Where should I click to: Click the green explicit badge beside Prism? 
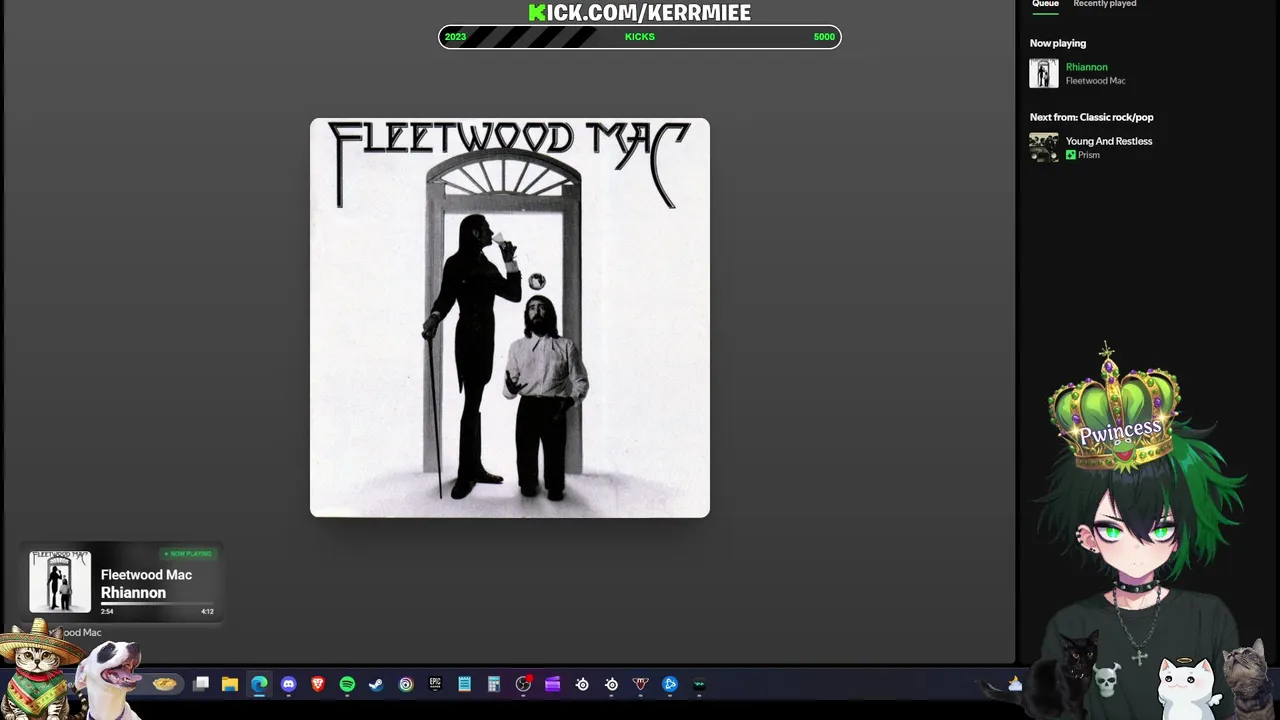[1071, 155]
